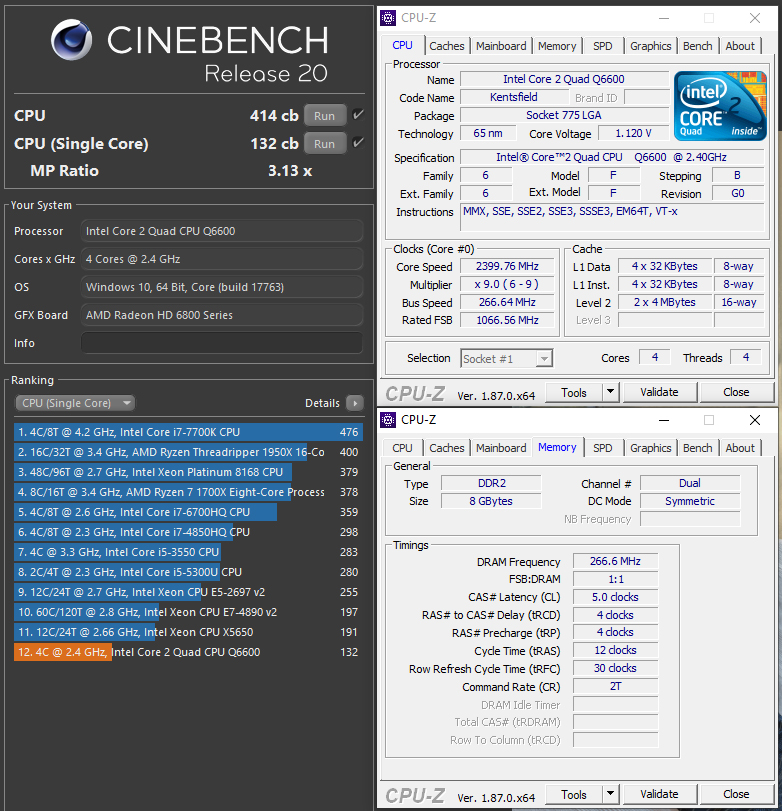The width and height of the screenshot is (782, 811).
Task: Select the Ryzen Threadripper 1950X ranking row
Action: pos(188,452)
